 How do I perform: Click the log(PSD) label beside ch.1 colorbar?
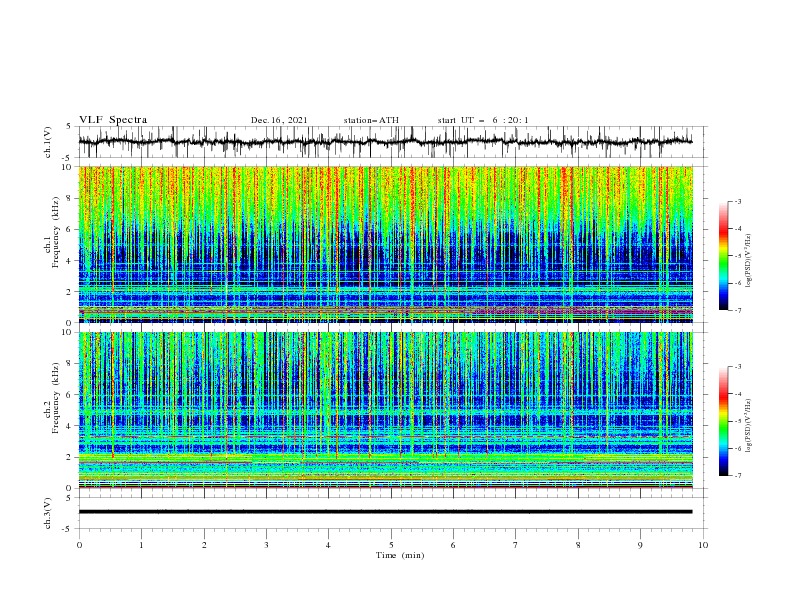[x=748, y=260]
